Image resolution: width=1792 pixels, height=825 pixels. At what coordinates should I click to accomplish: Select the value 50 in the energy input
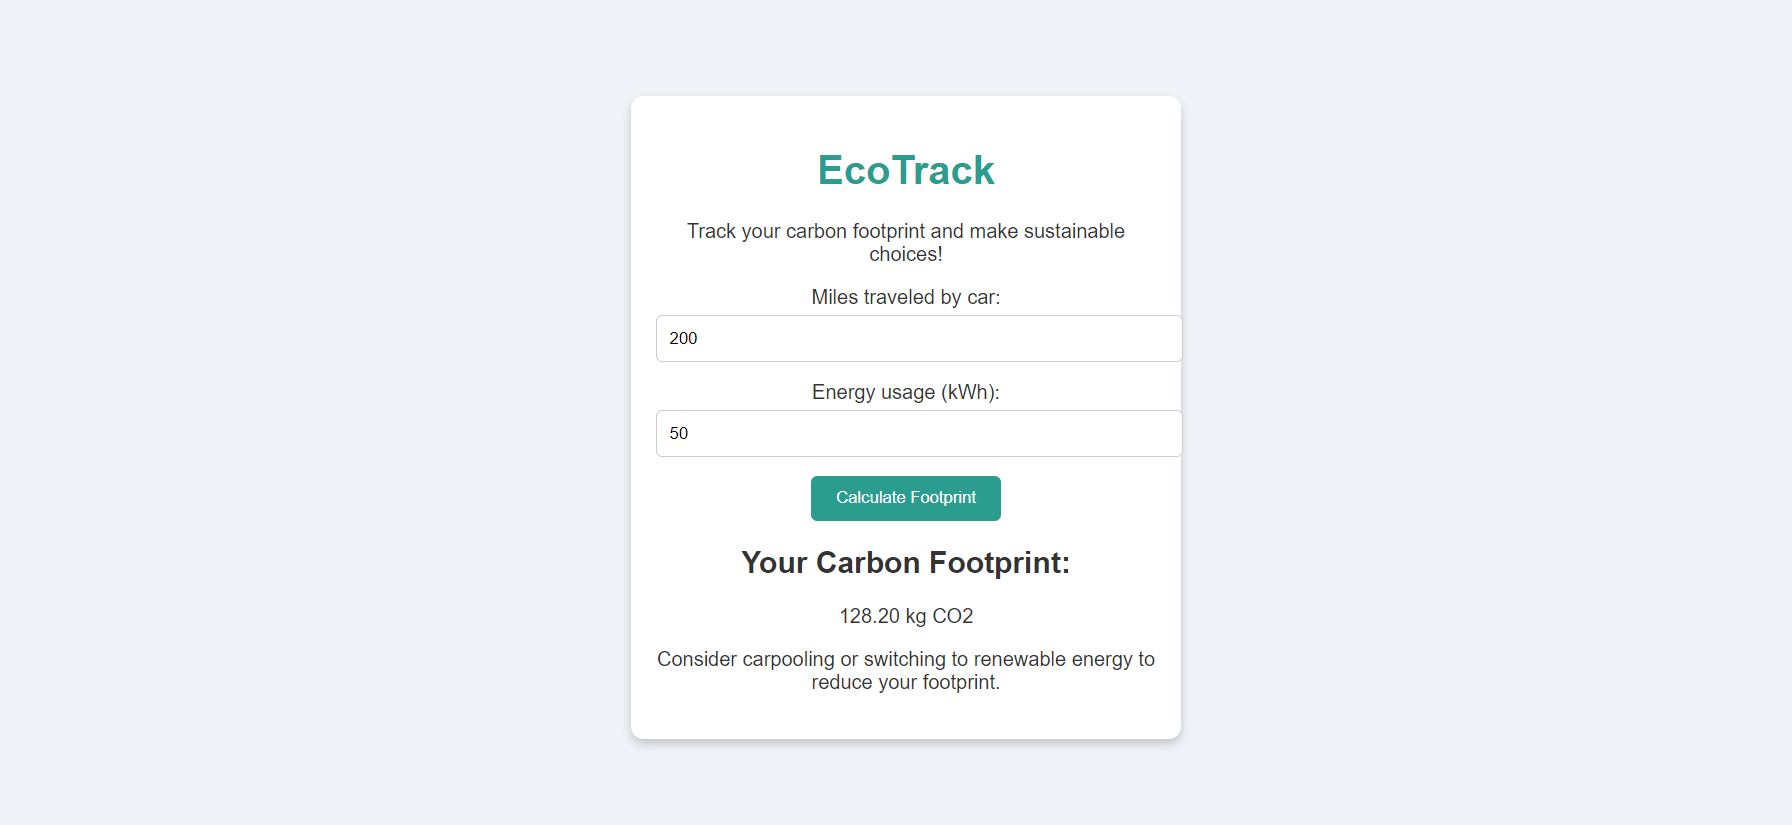tap(680, 433)
